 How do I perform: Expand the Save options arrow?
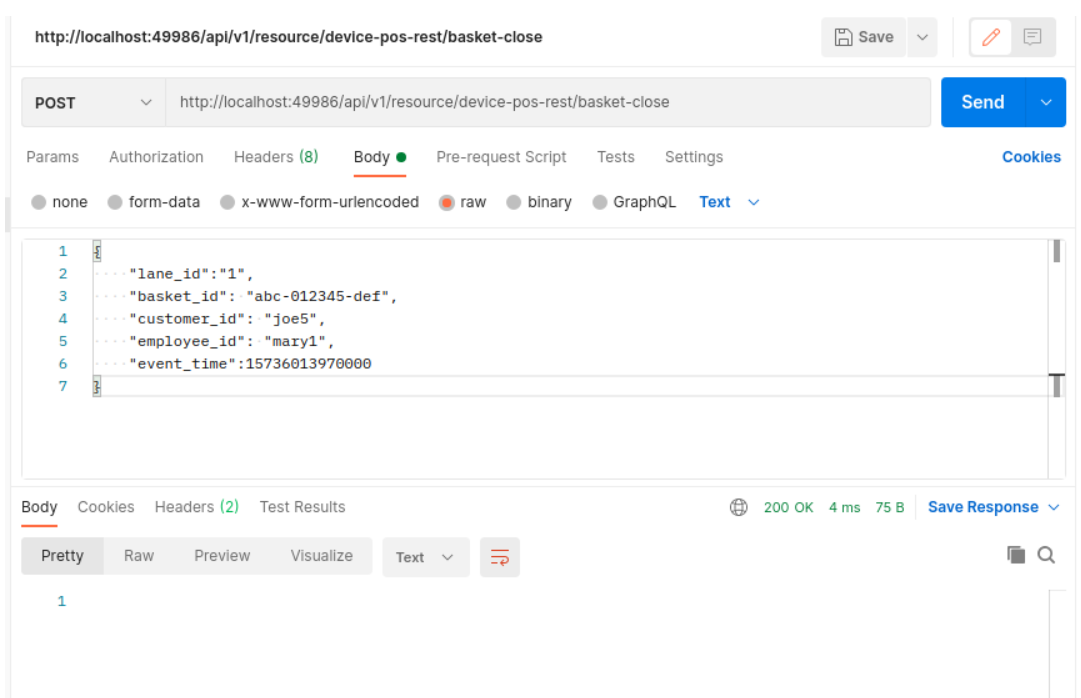[922, 37]
